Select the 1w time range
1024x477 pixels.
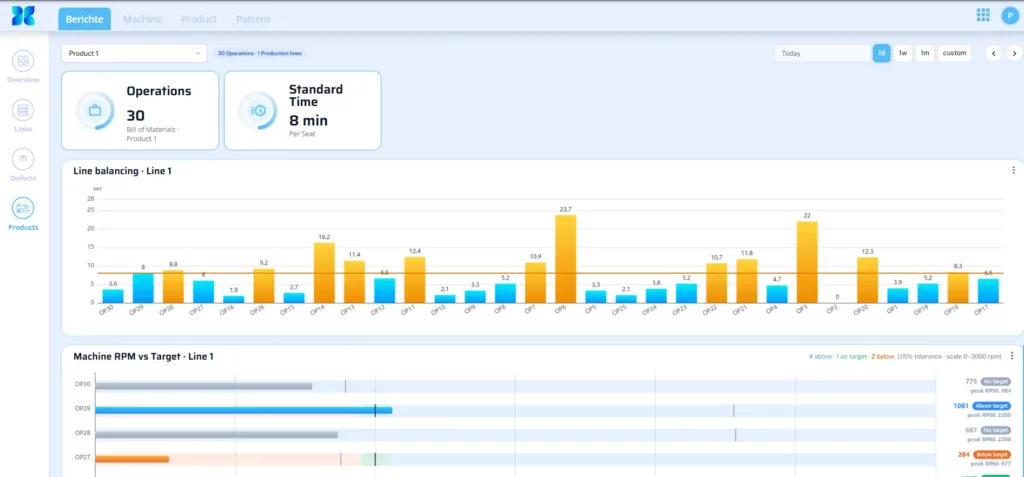[903, 54]
